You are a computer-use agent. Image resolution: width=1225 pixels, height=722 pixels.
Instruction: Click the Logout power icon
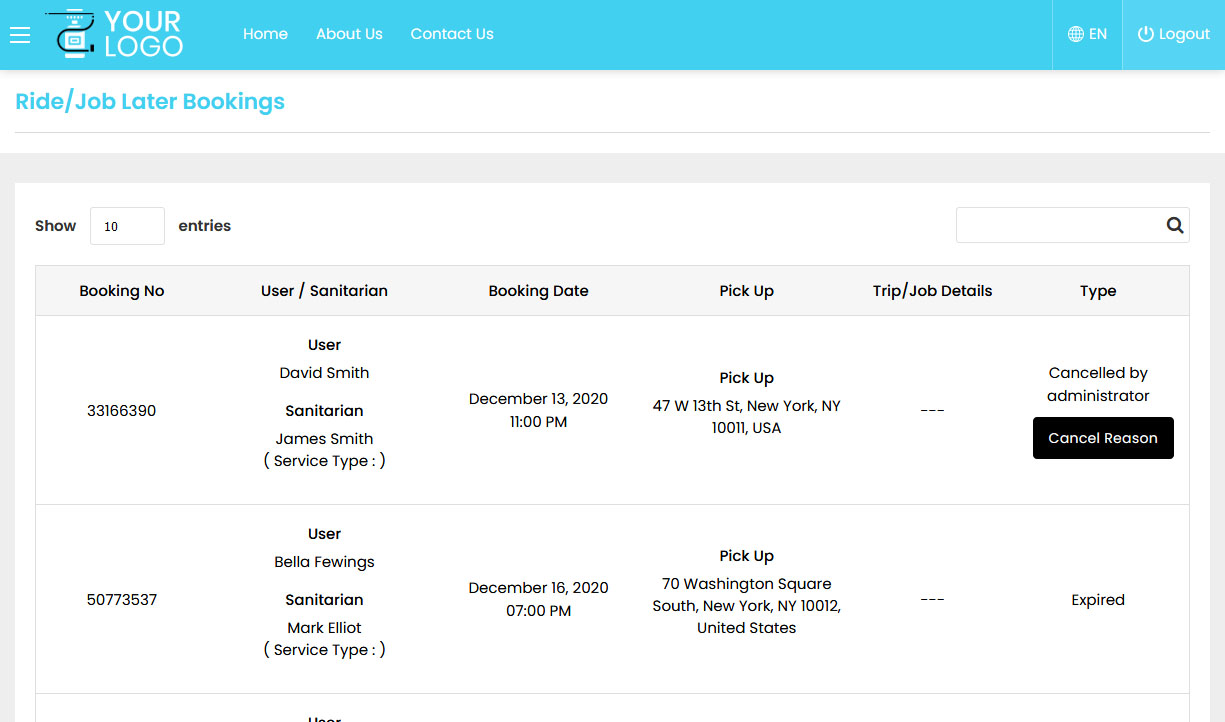[x=1146, y=34]
